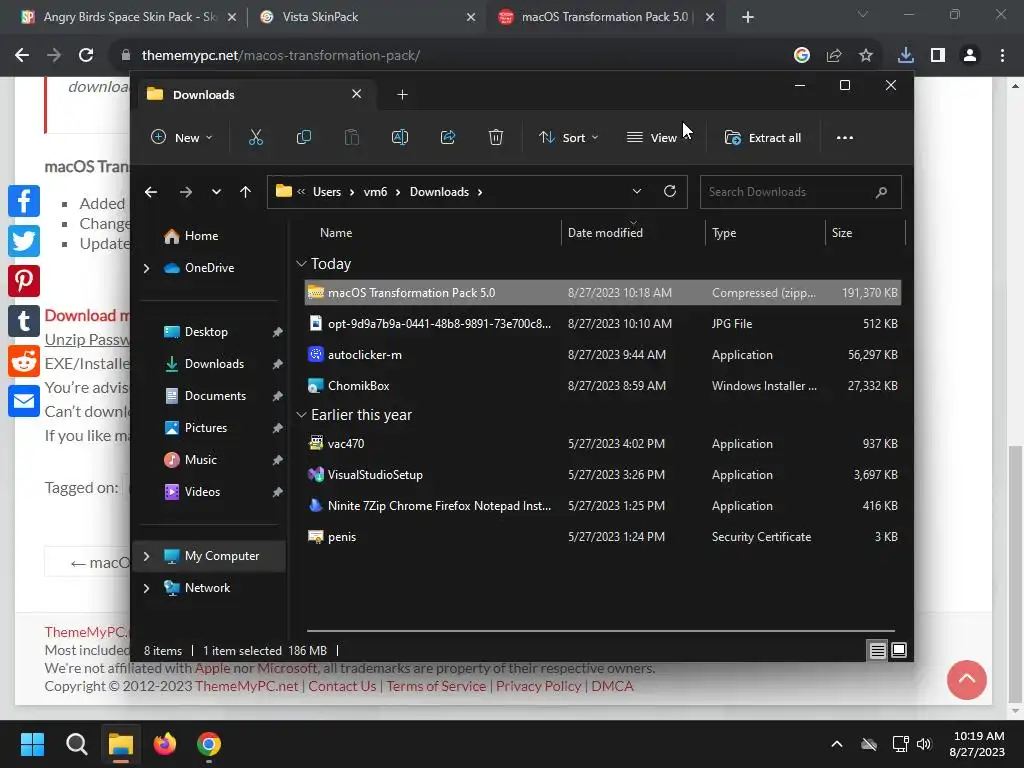Screen dimensions: 1024x768
Task: Expand the OneDrive tree node
Action: pos(146,268)
